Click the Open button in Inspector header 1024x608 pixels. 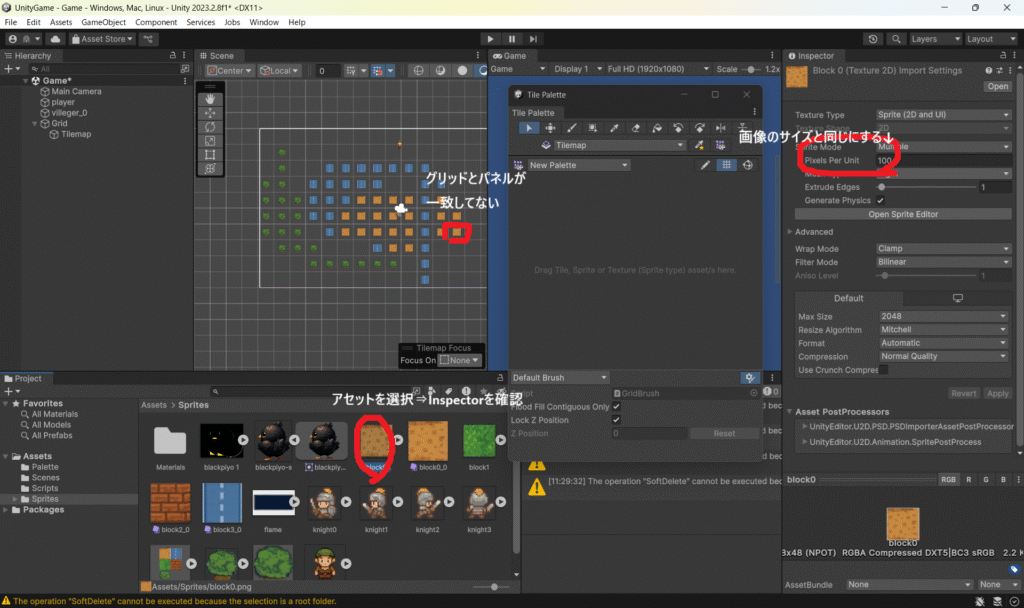997,86
